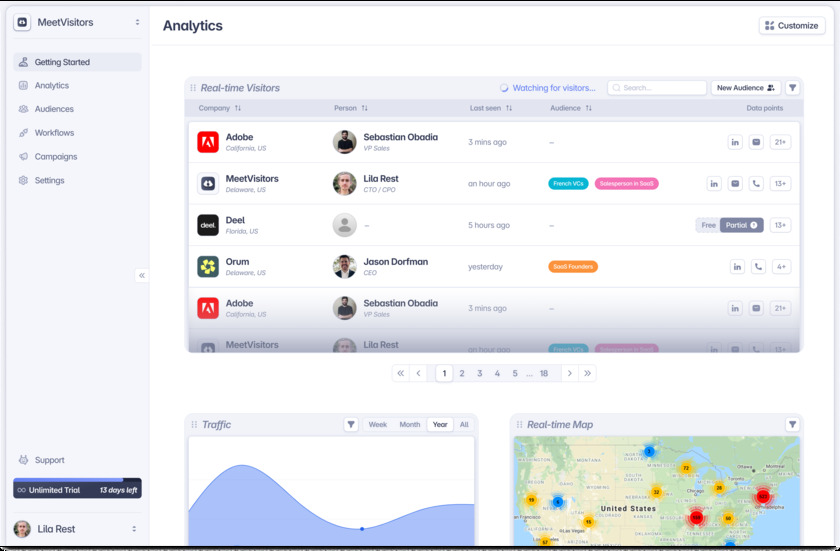Screen dimensions: 840x551
Task: Click Lila Rest's avatar at the sidebar bottom
Action: tap(22, 529)
